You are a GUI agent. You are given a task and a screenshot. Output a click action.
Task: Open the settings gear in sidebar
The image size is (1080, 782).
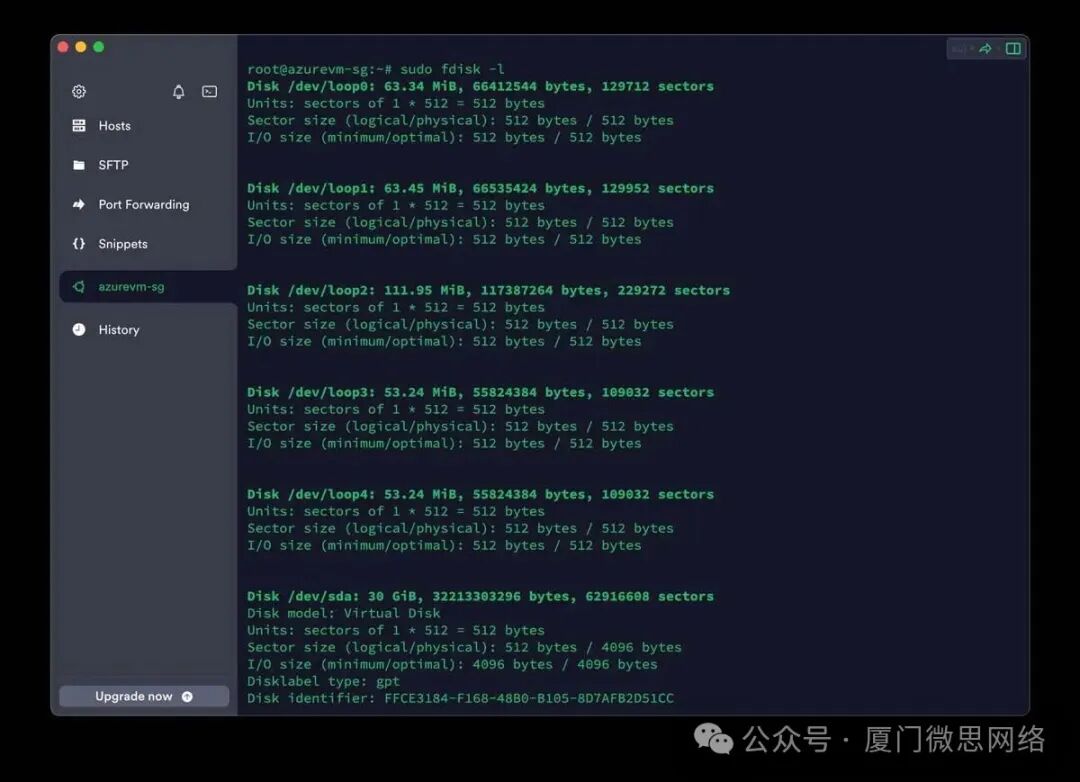[x=79, y=92]
